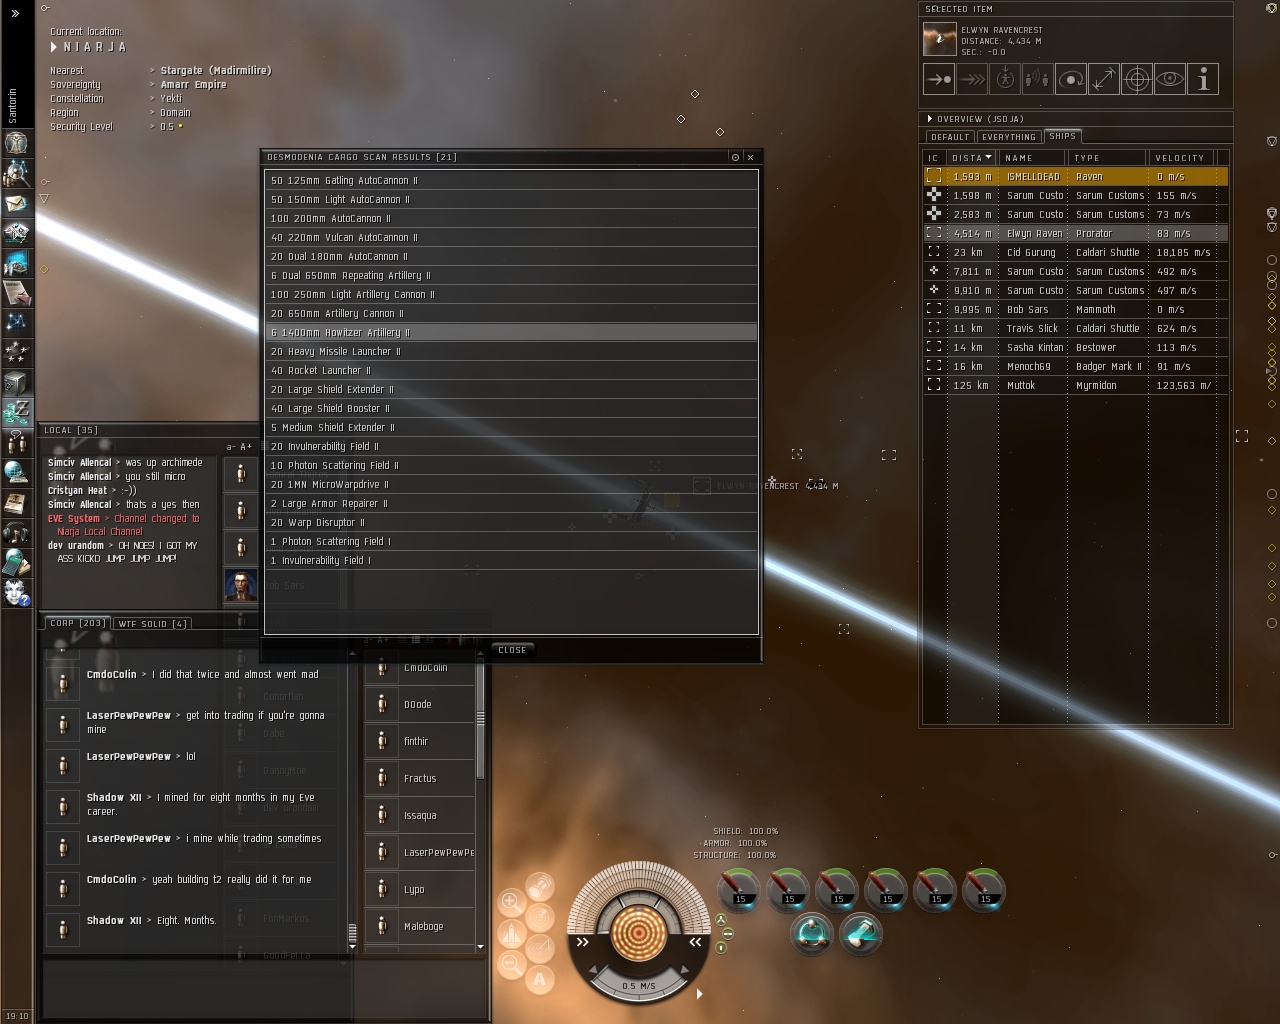The width and height of the screenshot is (1280, 1024).
Task: Show info for the selected item
Action: [1203, 79]
